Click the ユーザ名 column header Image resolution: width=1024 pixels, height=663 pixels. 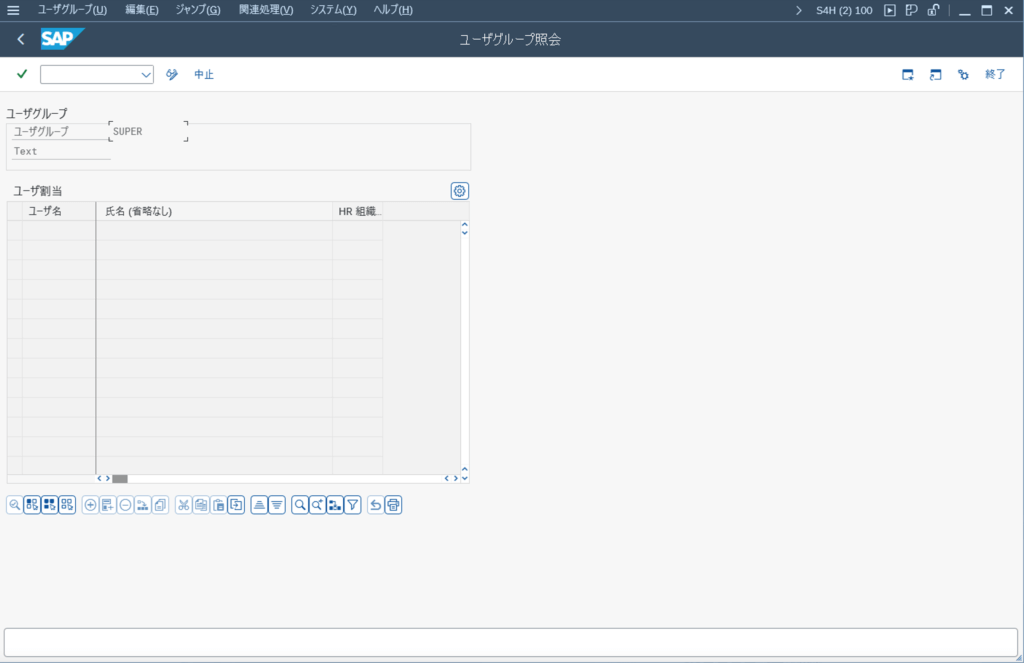59,211
